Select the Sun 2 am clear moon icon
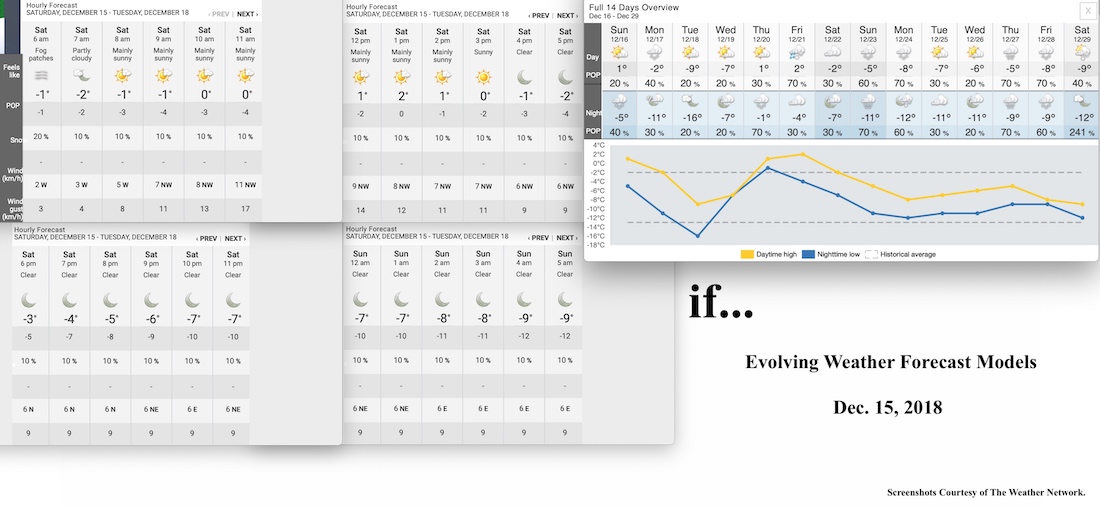This screenshot has width=1100, height=508. pyautogui.click(x=442, y=300)
